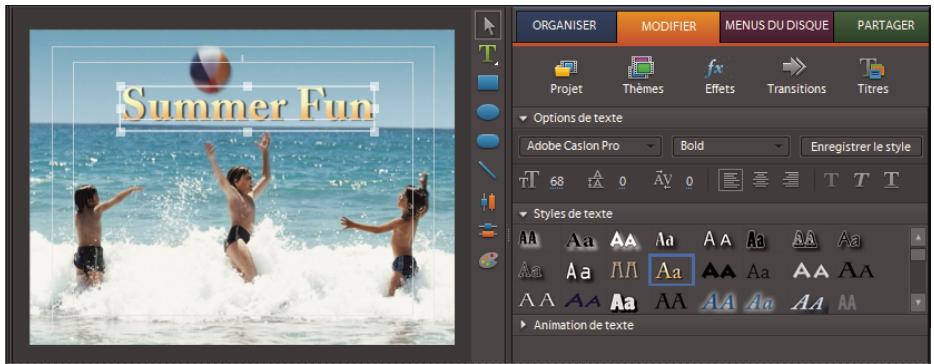The width and height of the screenshot is (934, 364).
Task: Center the title horizontally with the orange icon
Action: [488, 232]
